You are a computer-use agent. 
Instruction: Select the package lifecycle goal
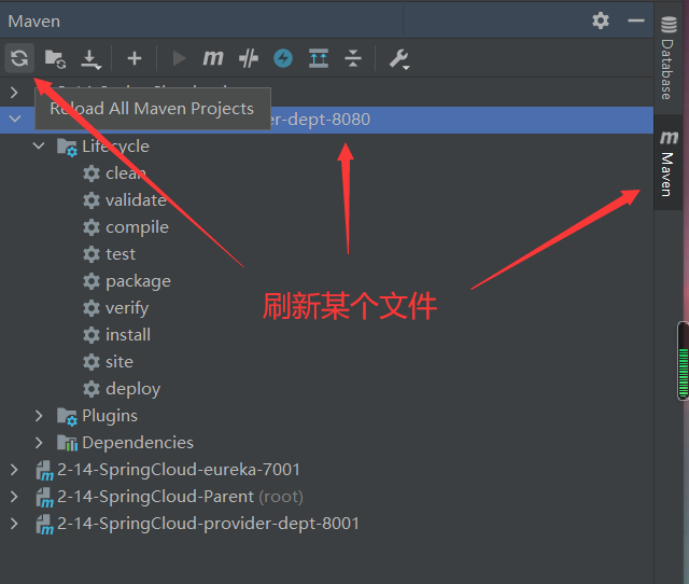[x=138, y=282]
